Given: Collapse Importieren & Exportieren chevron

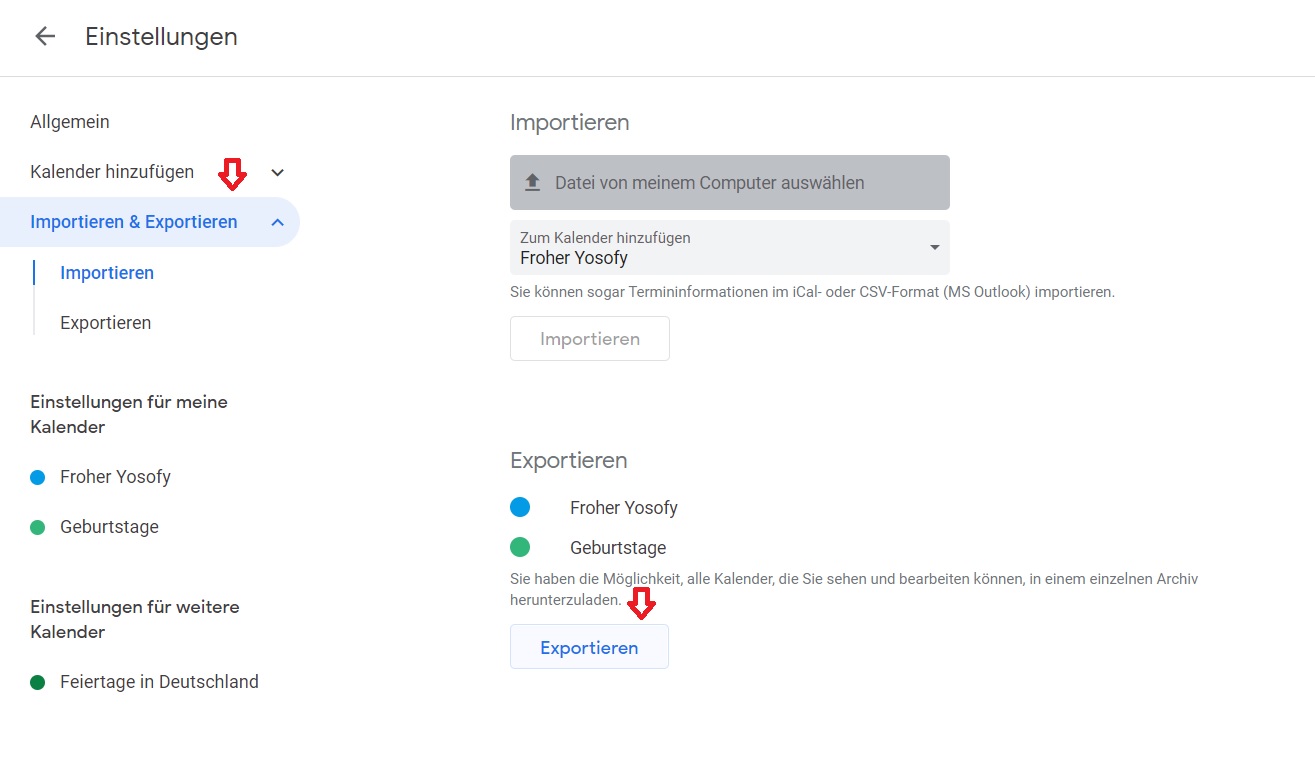Looking at the screenshot, I should tap(278, 222).
